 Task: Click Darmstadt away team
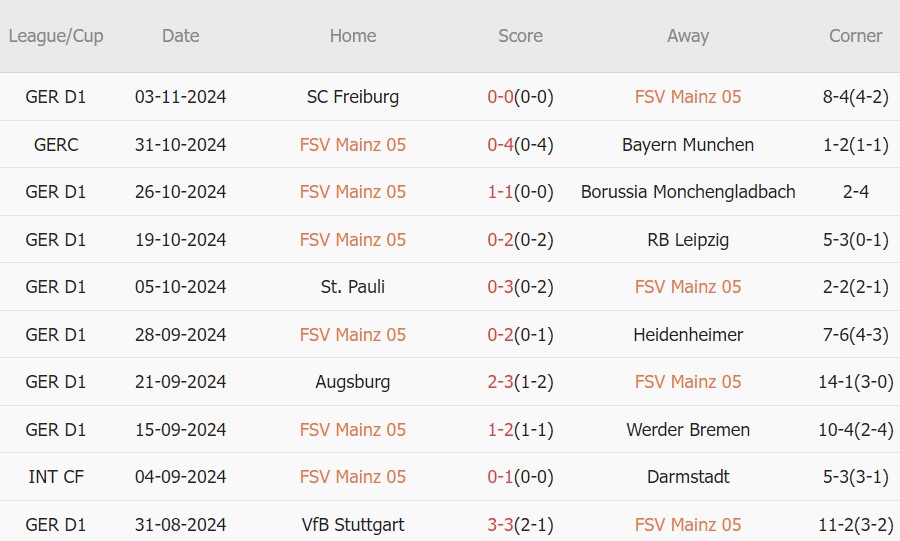click(x=688, y=477)
